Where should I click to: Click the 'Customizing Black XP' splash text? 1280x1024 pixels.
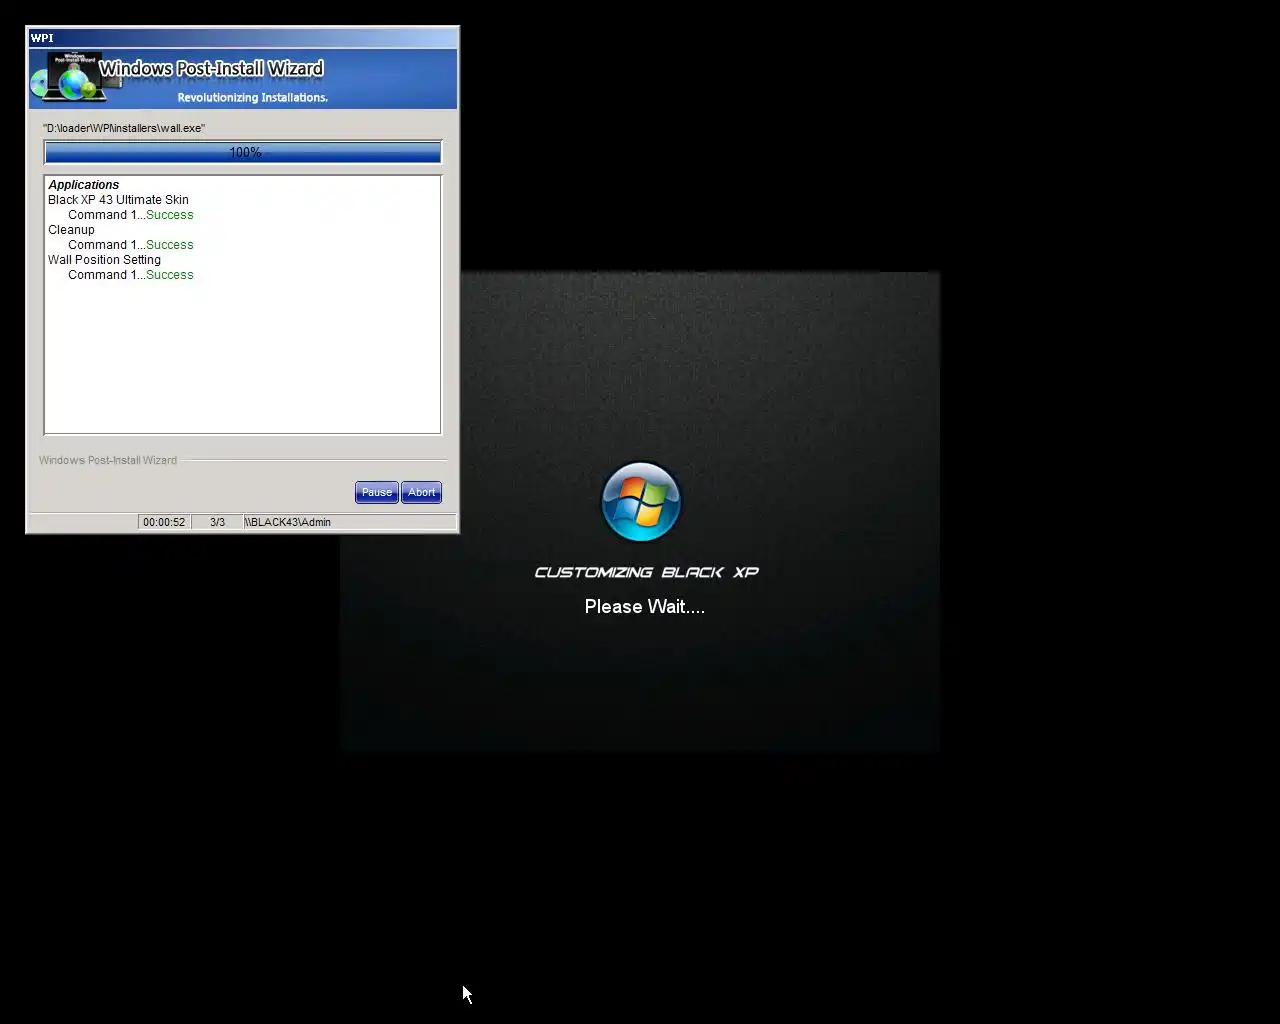(646, 572)
